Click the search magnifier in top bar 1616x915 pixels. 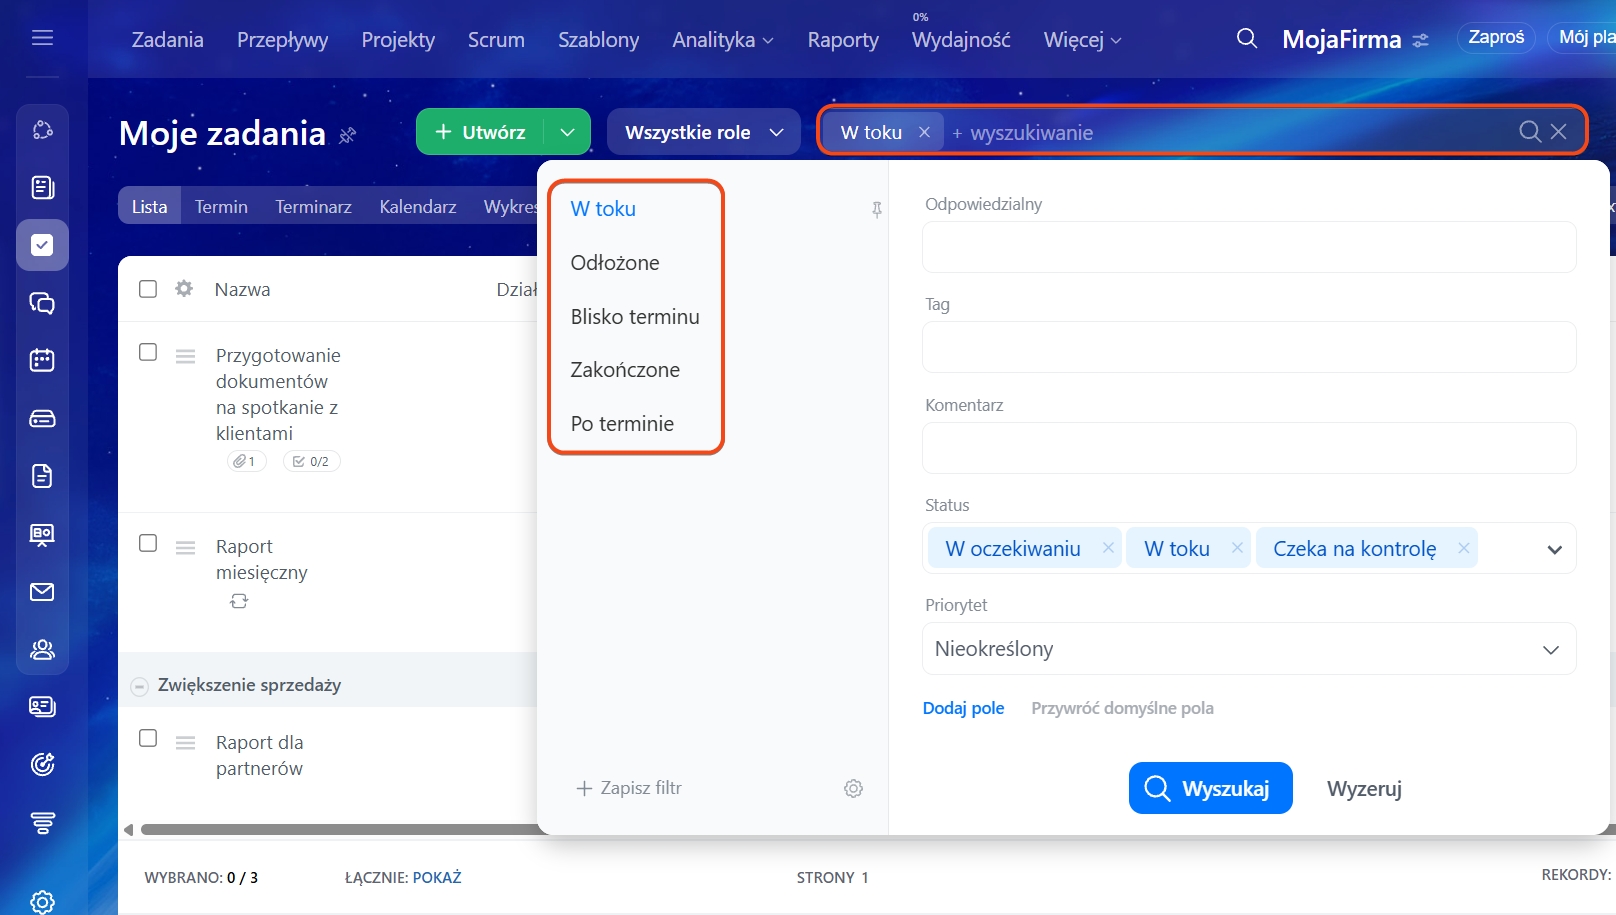1247,39
